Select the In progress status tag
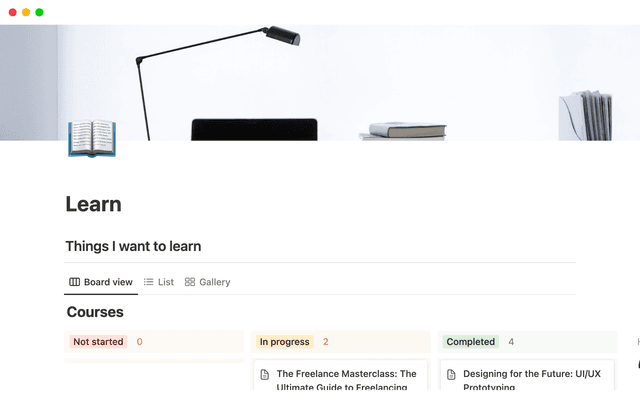Image resolution: width=640 pixels, height=400 pixels. 284,342
